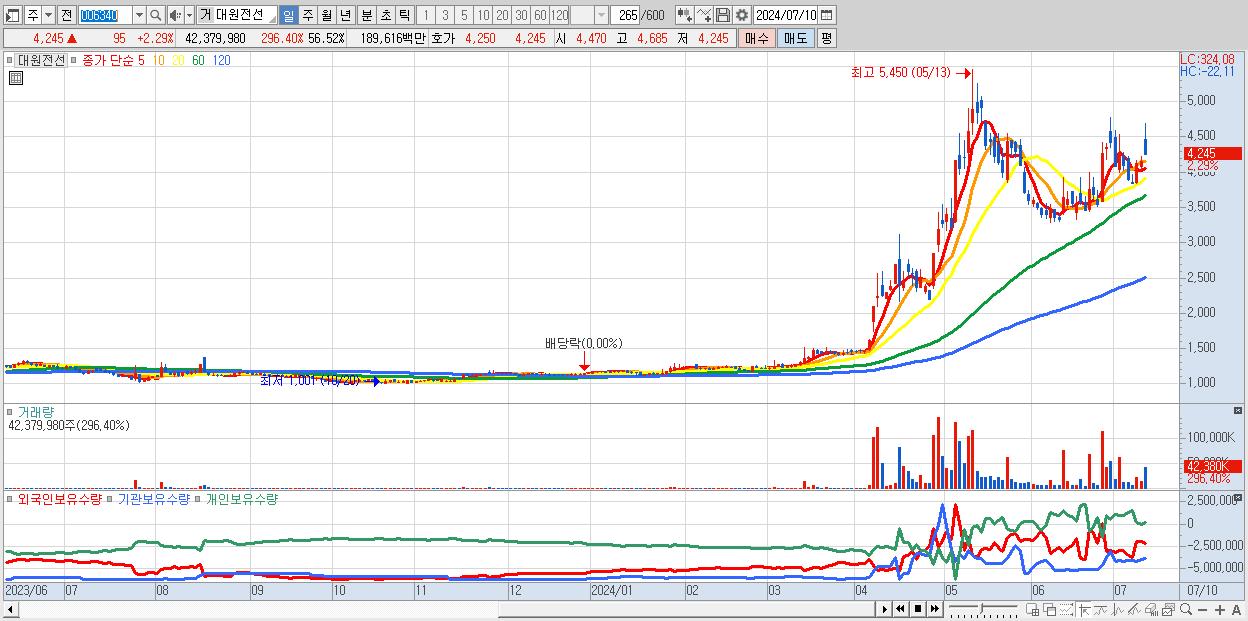The height and width of the screenshot is (621, 1248).
Task: Choose the 5 interval button
Action: (463, 15)
